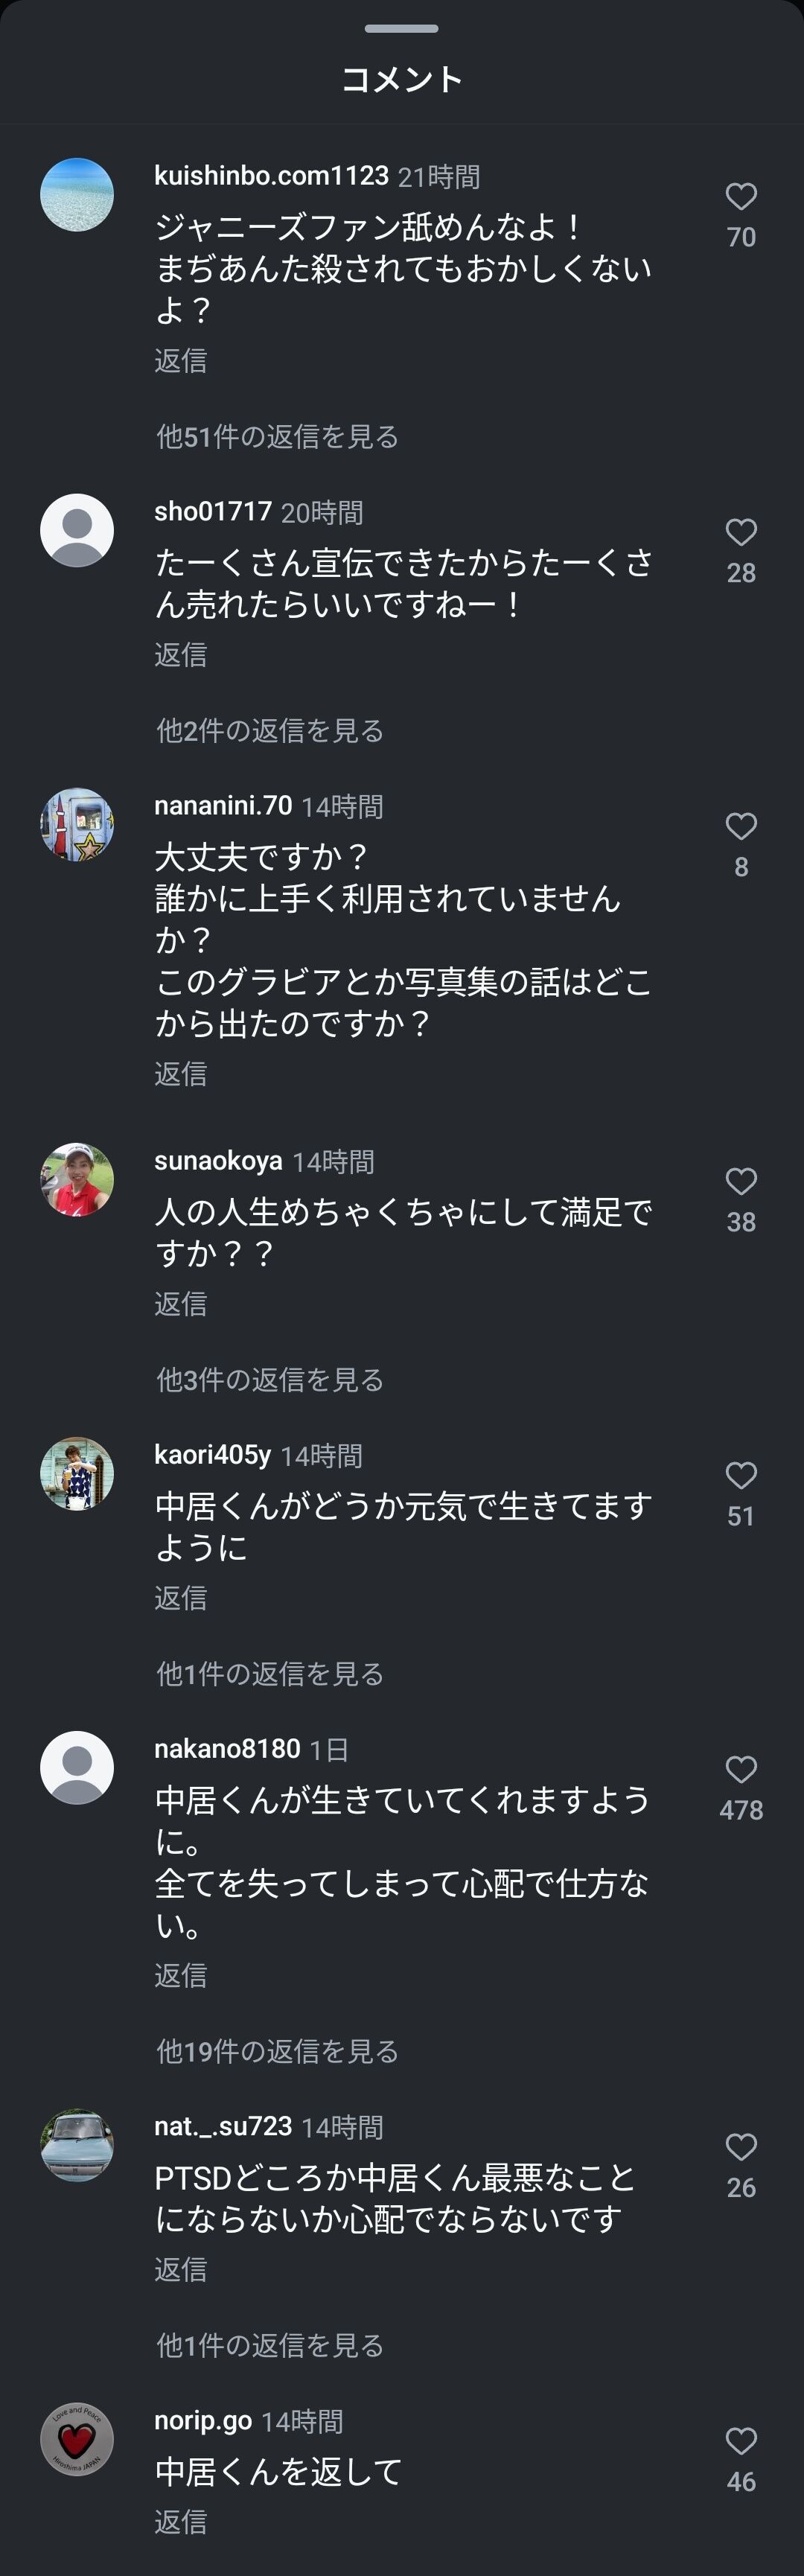Open nat._.su723 username link
The width and height of the screenshot is (804, 2576).
tap(223, 2125)
